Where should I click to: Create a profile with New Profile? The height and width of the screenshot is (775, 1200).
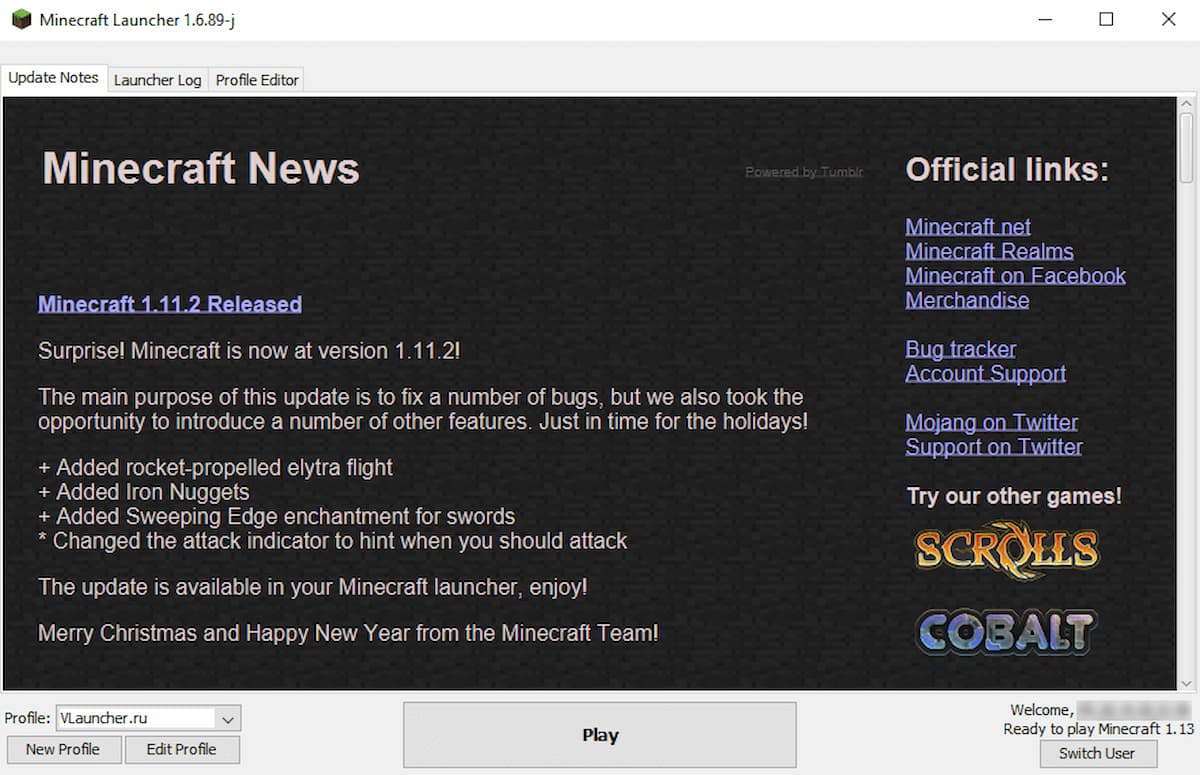[x=63, y=749]
